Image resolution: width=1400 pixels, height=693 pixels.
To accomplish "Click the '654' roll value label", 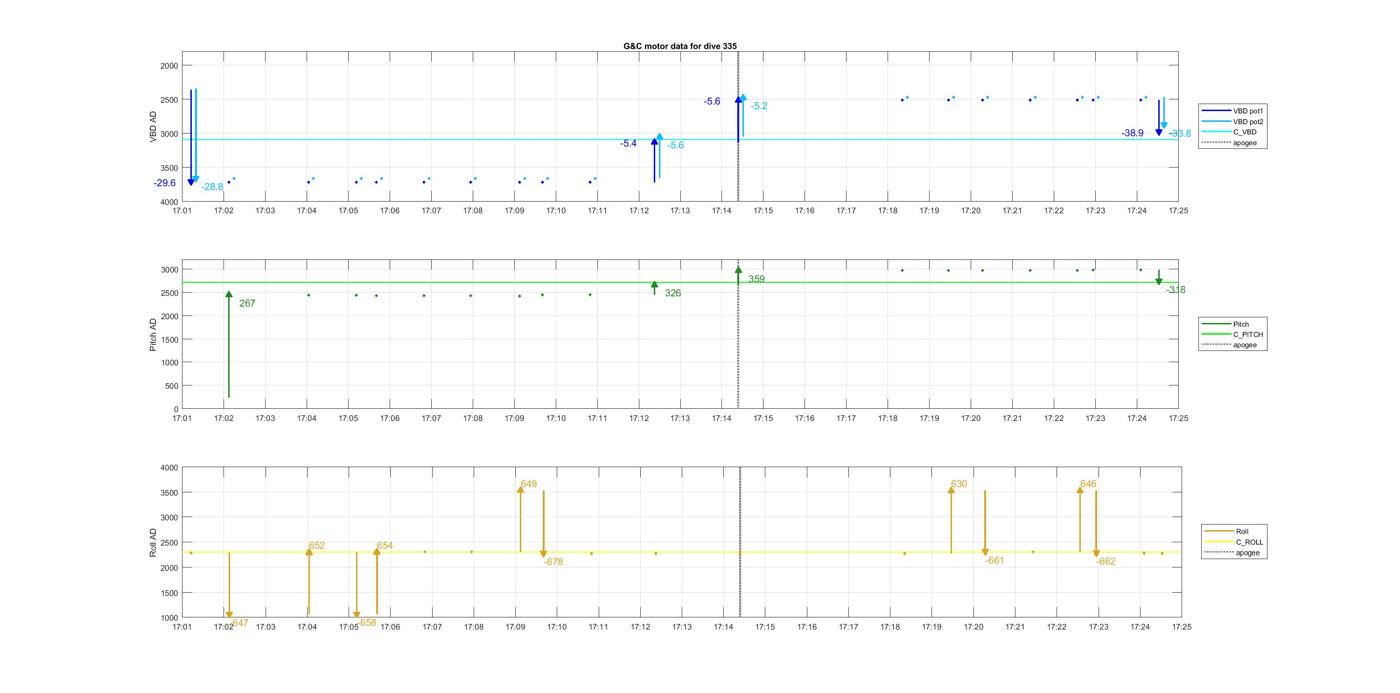I will [385, 546].
